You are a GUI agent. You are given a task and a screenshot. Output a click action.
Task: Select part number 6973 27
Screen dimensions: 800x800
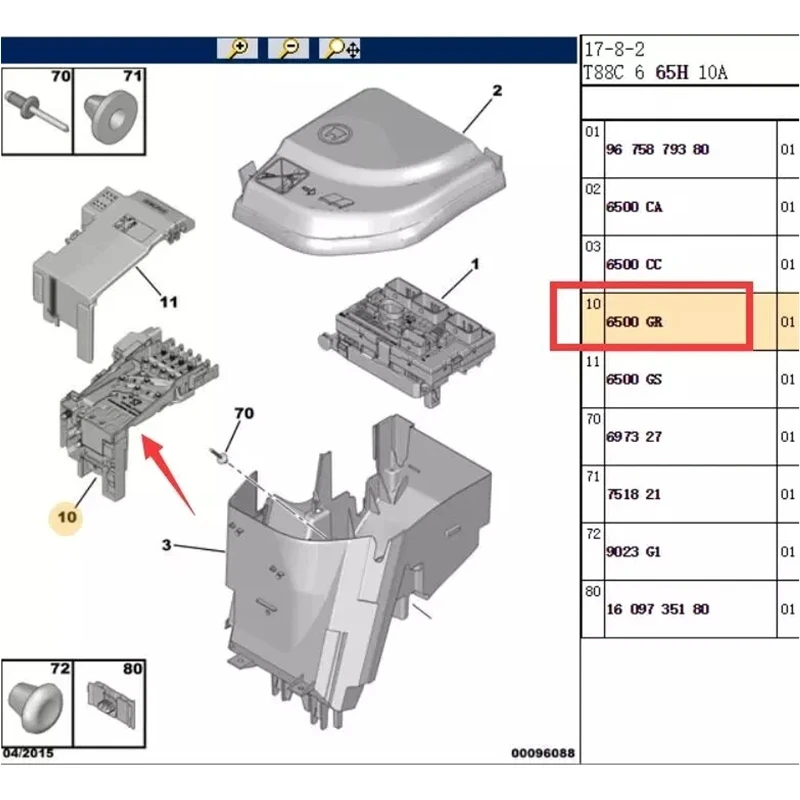[634, 437]
